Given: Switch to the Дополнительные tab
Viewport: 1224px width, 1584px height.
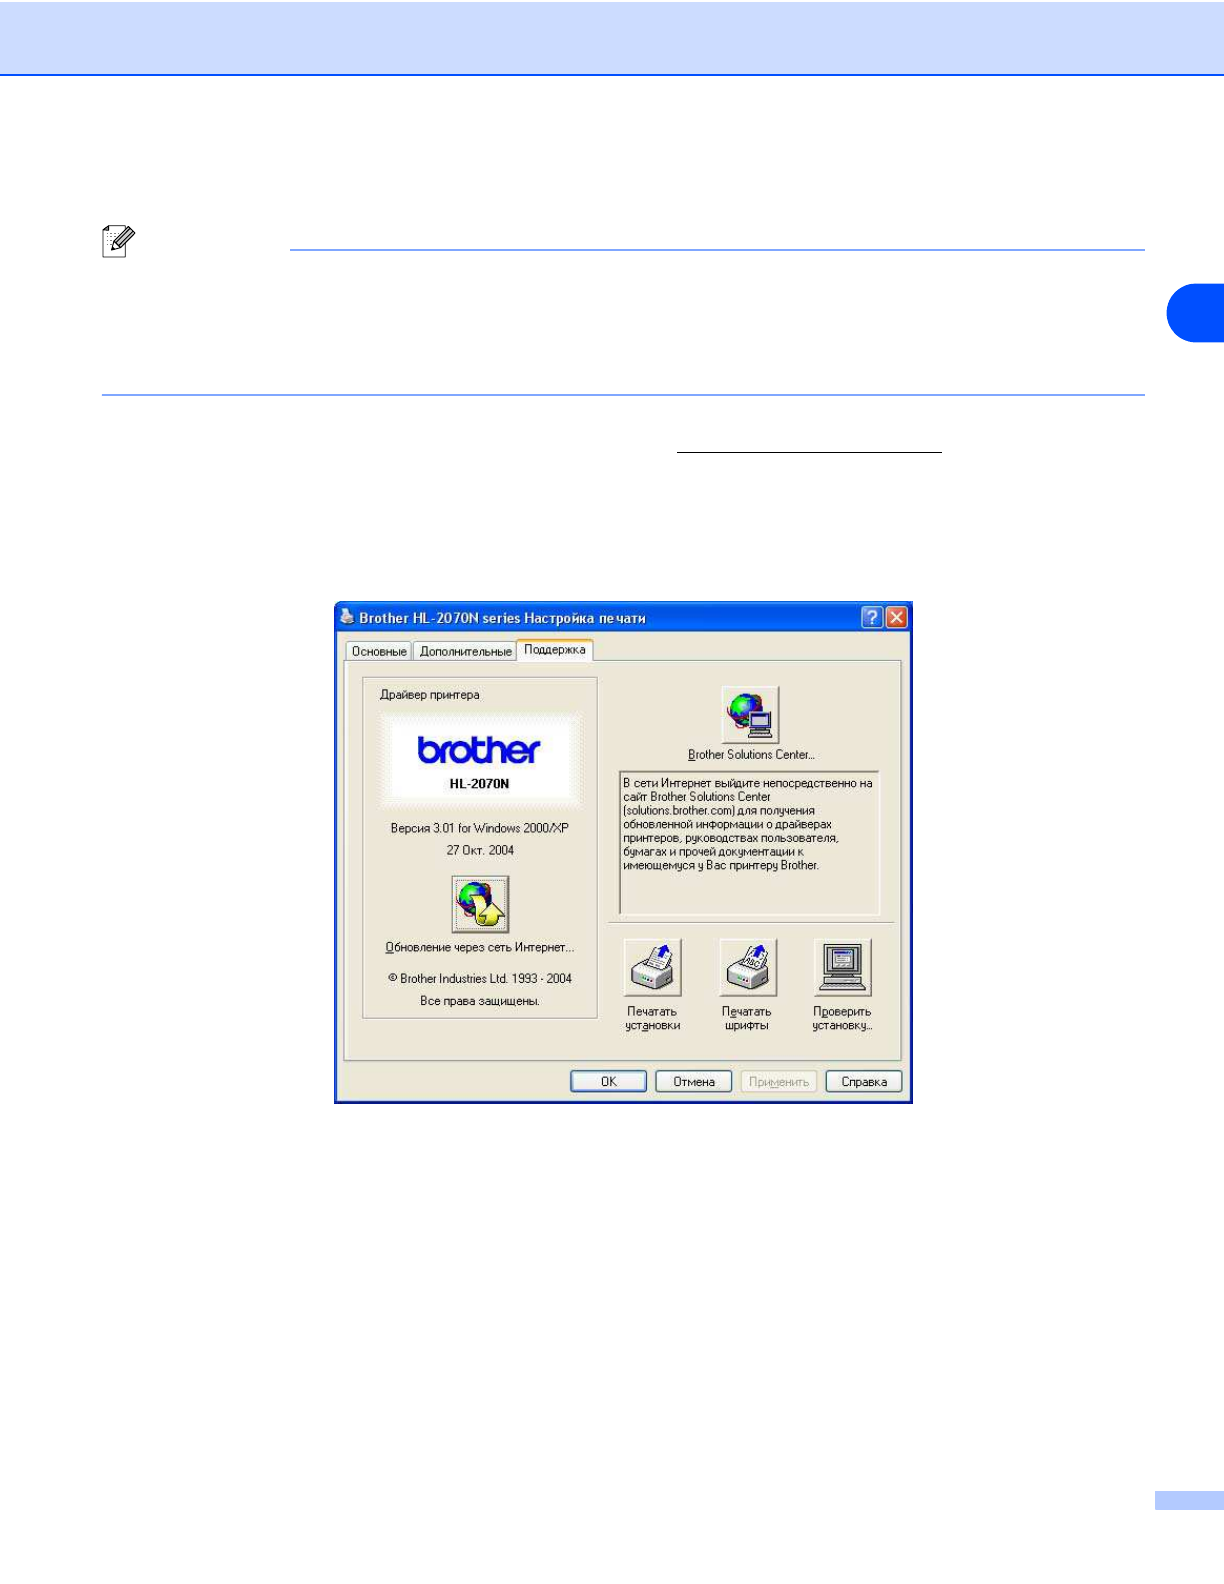Looking at the screenshot, I should click(465, 651).
